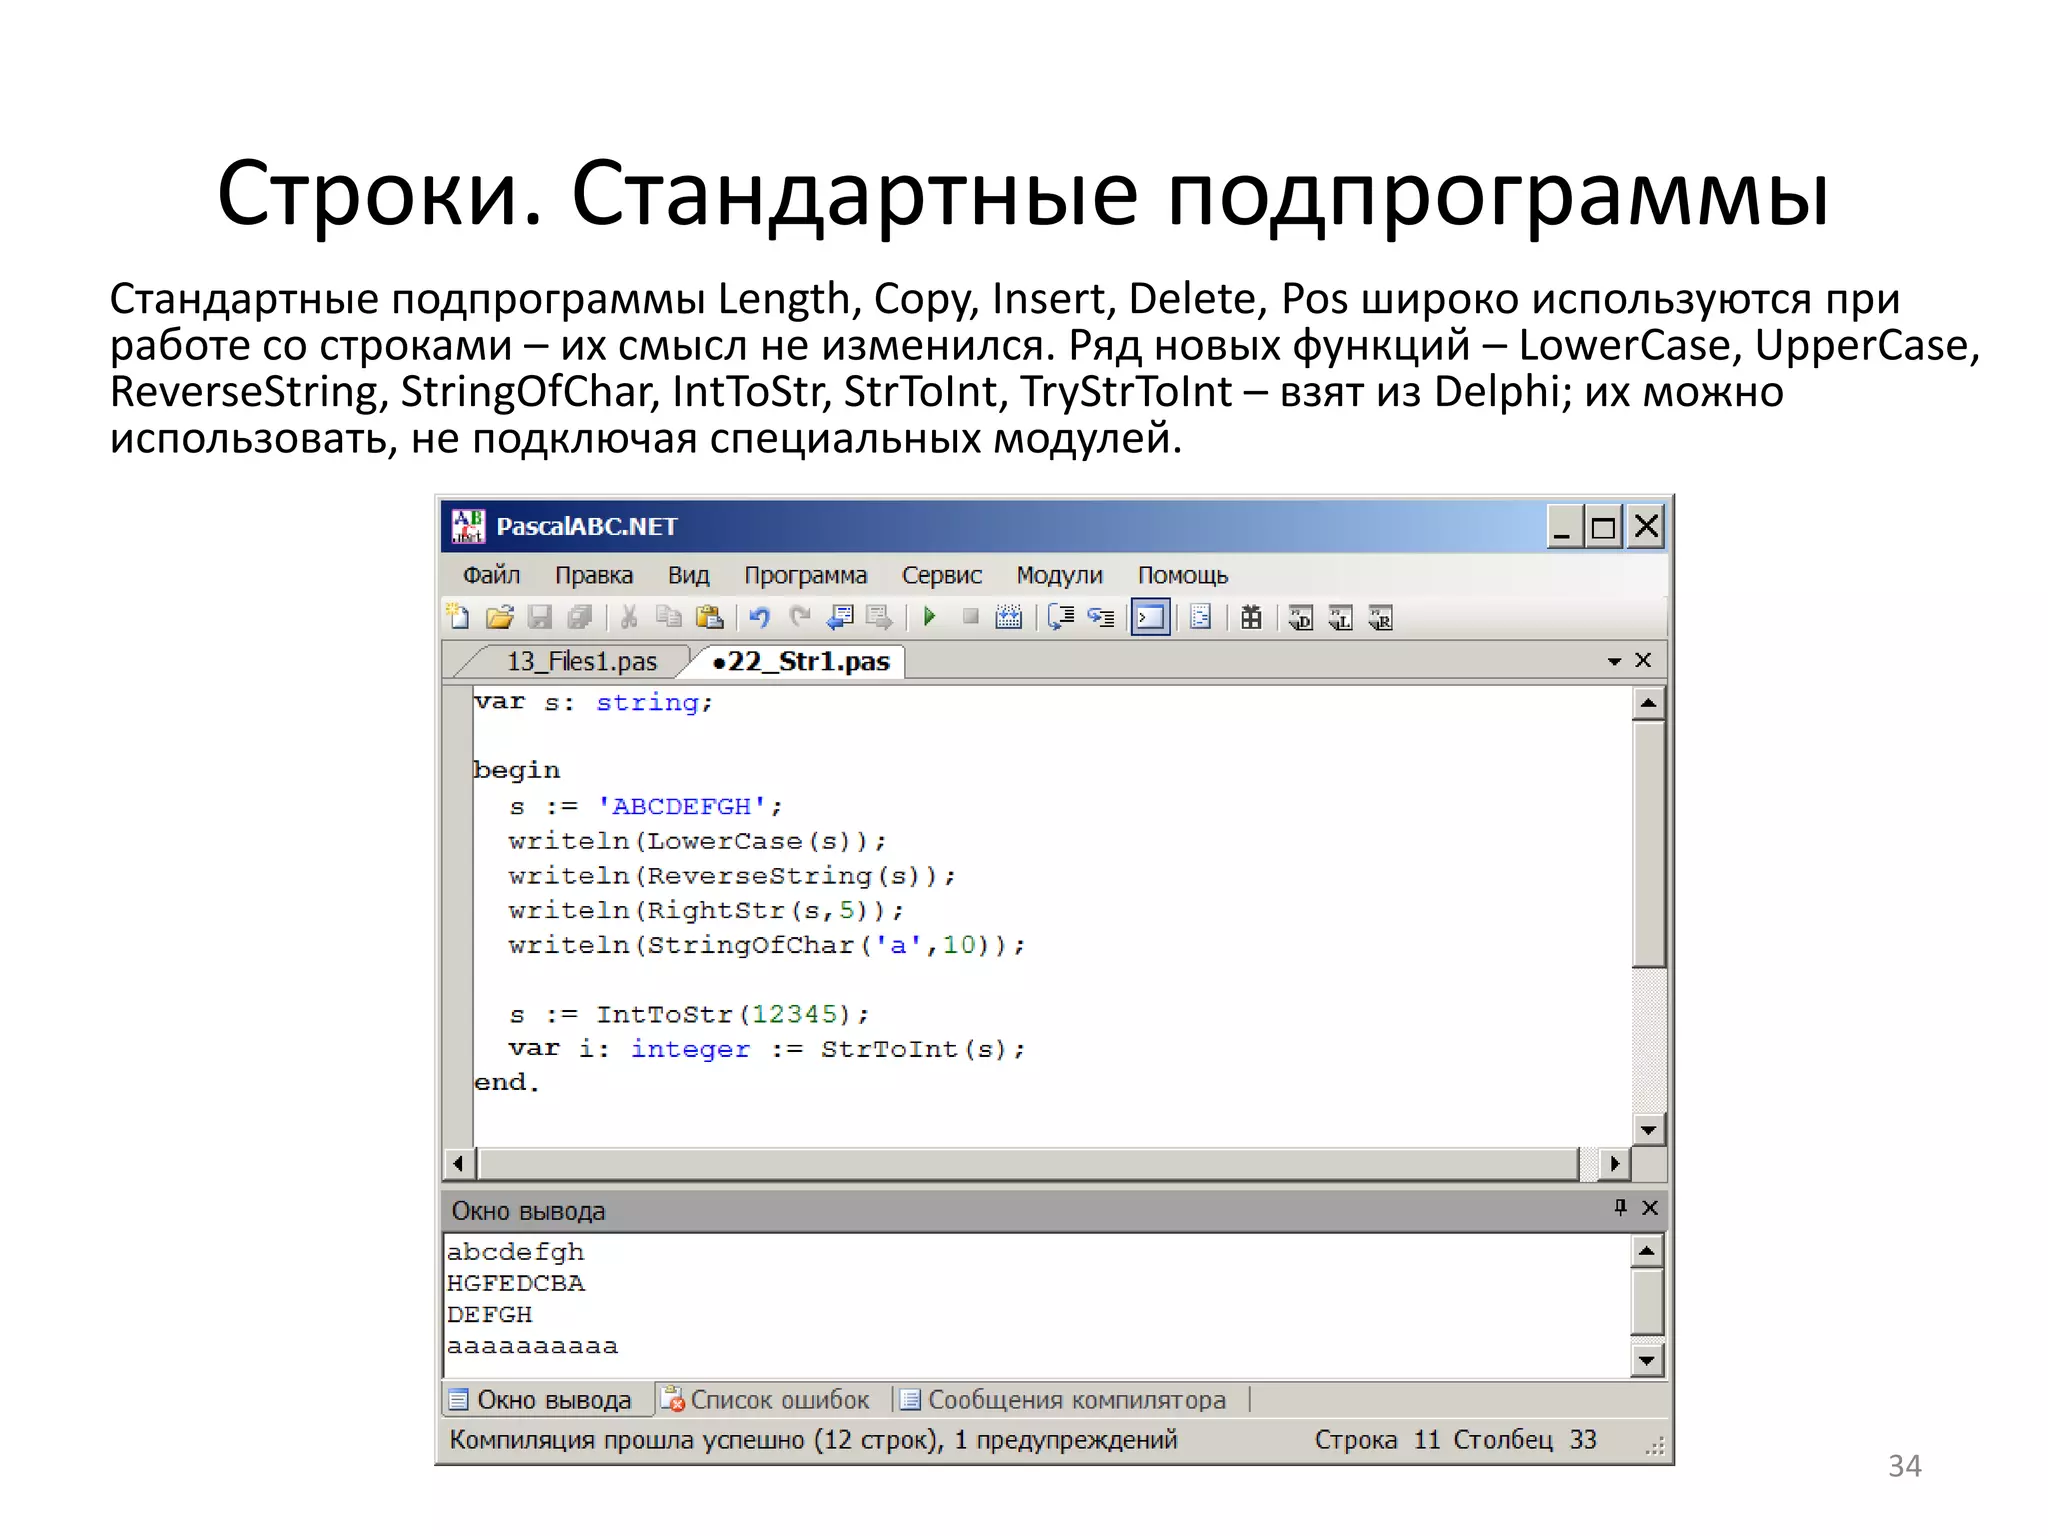Click the Compile program icon

(1010, 617)
